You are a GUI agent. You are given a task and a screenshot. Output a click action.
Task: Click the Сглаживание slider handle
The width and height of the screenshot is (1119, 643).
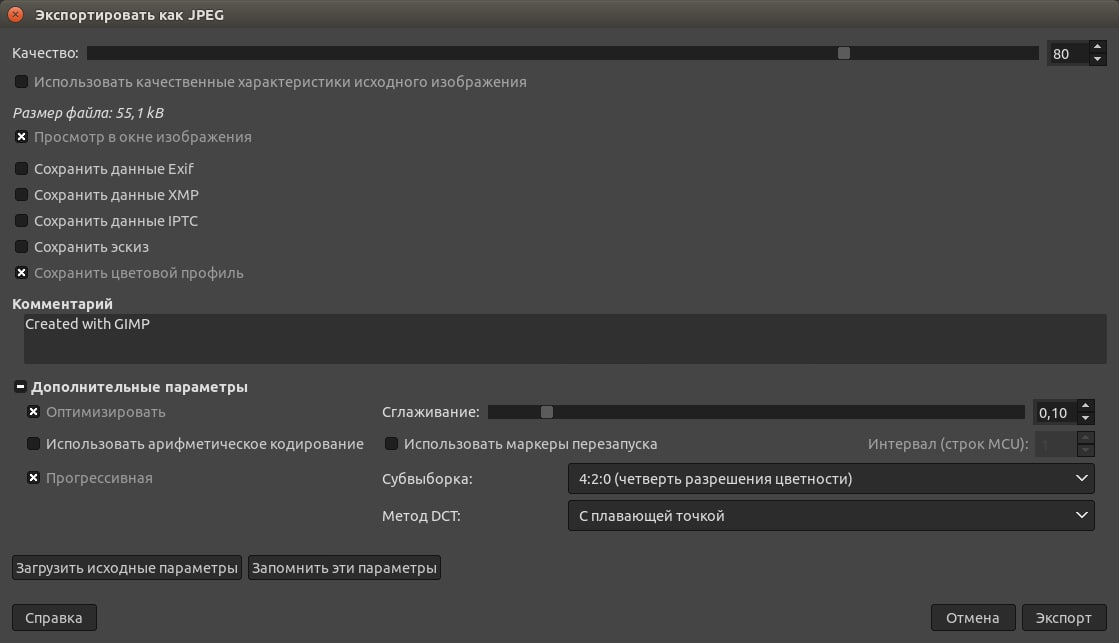(546, 412)
